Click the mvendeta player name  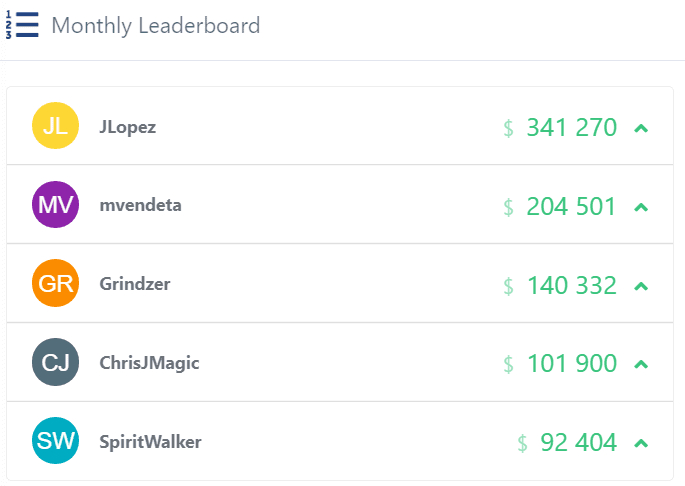pos(140,205)
